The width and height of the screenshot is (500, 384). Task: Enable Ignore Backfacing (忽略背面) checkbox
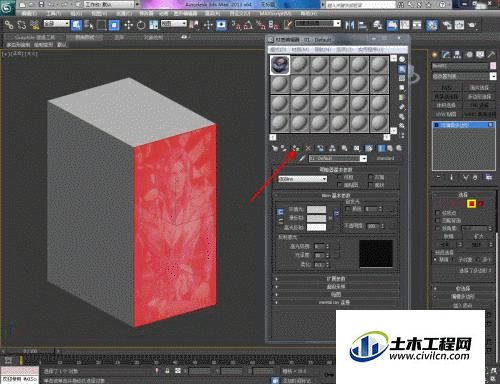(x=438, y=220)
